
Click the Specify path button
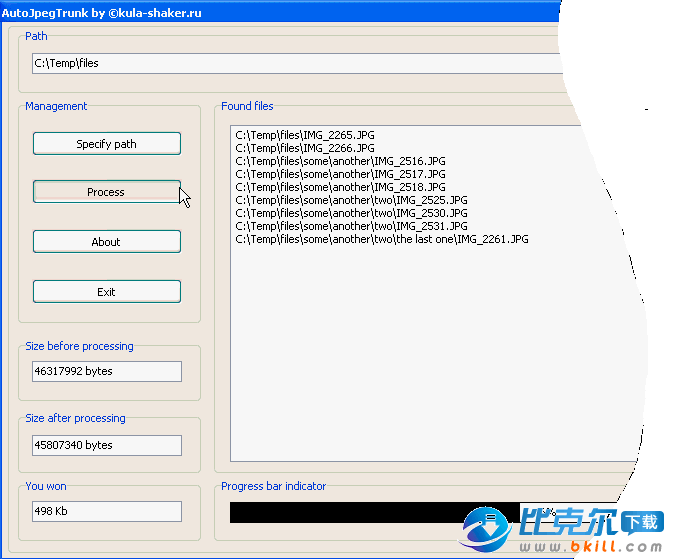107,144
